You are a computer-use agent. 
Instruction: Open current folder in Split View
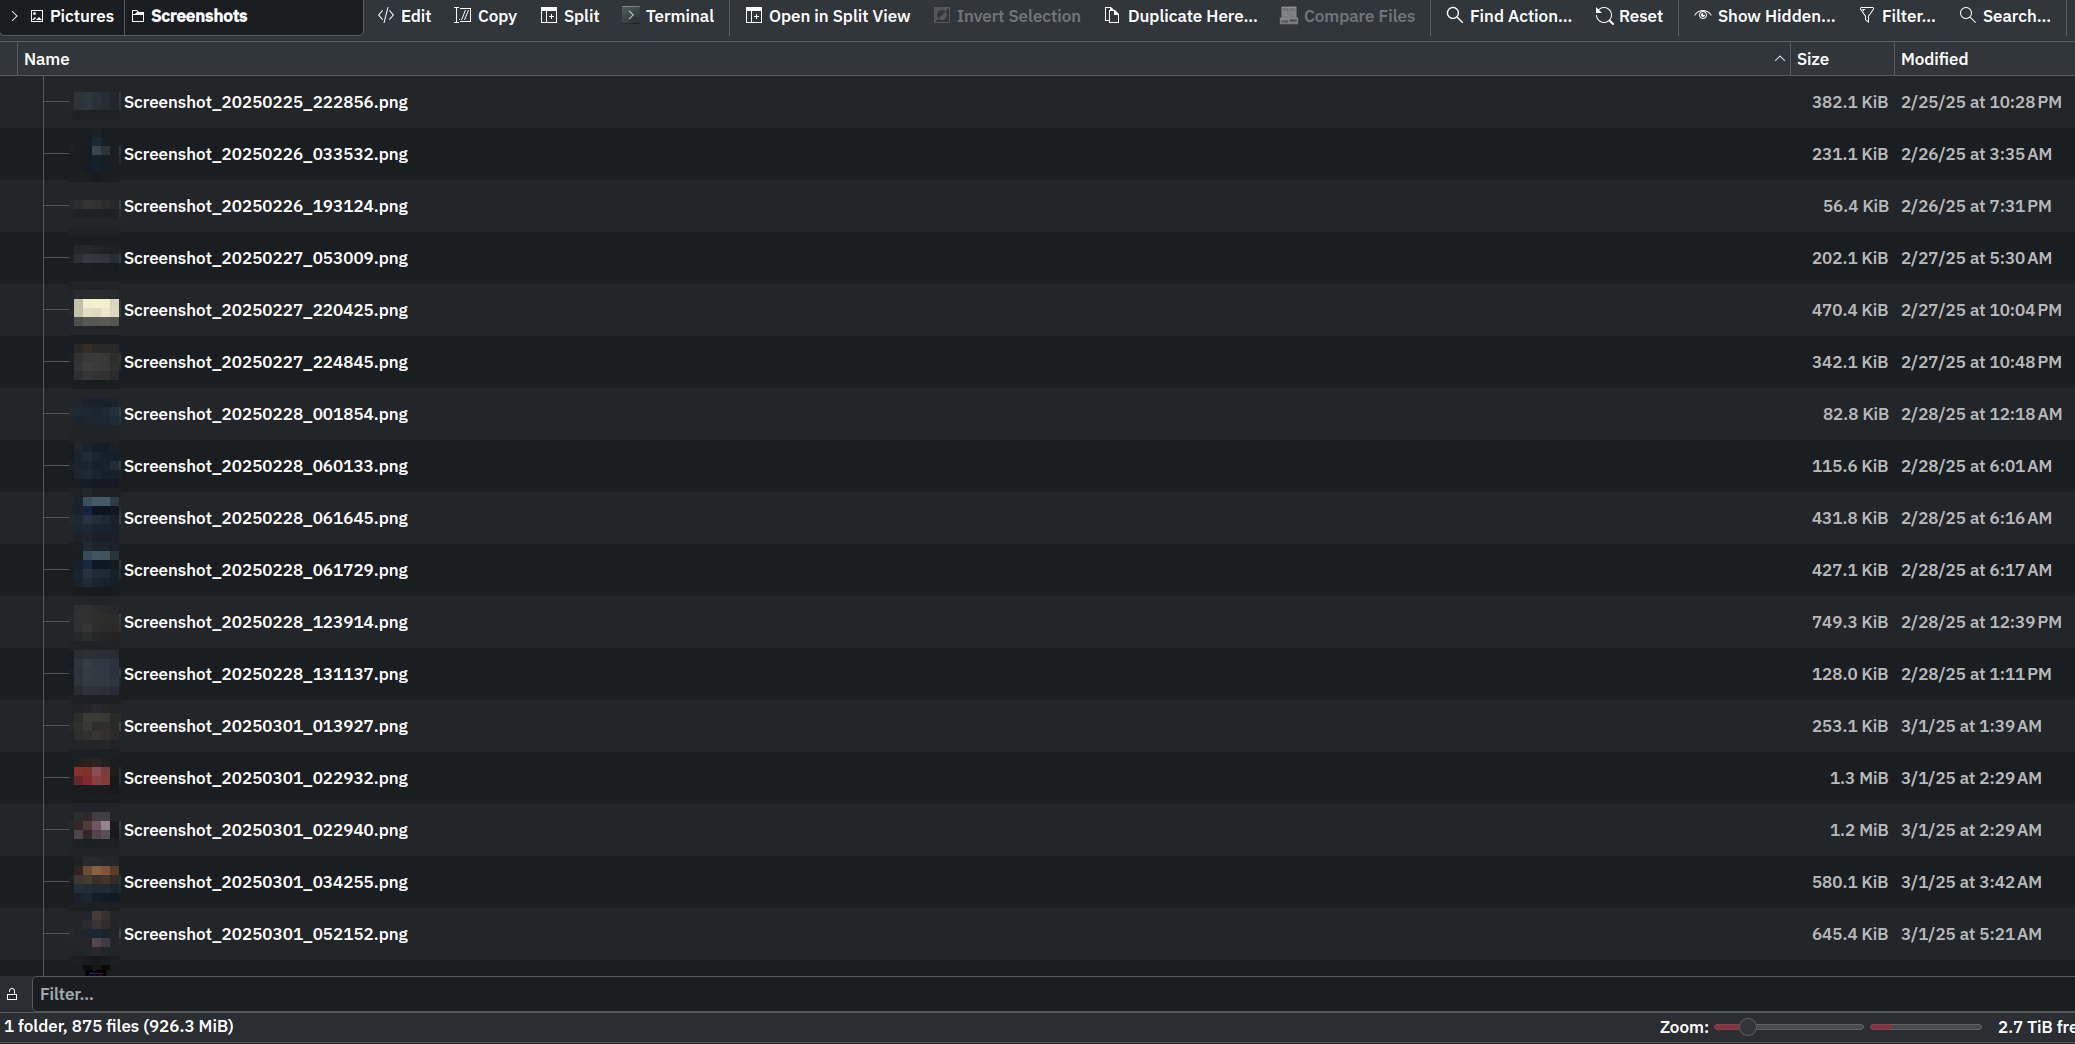click(x=827, y=15)
